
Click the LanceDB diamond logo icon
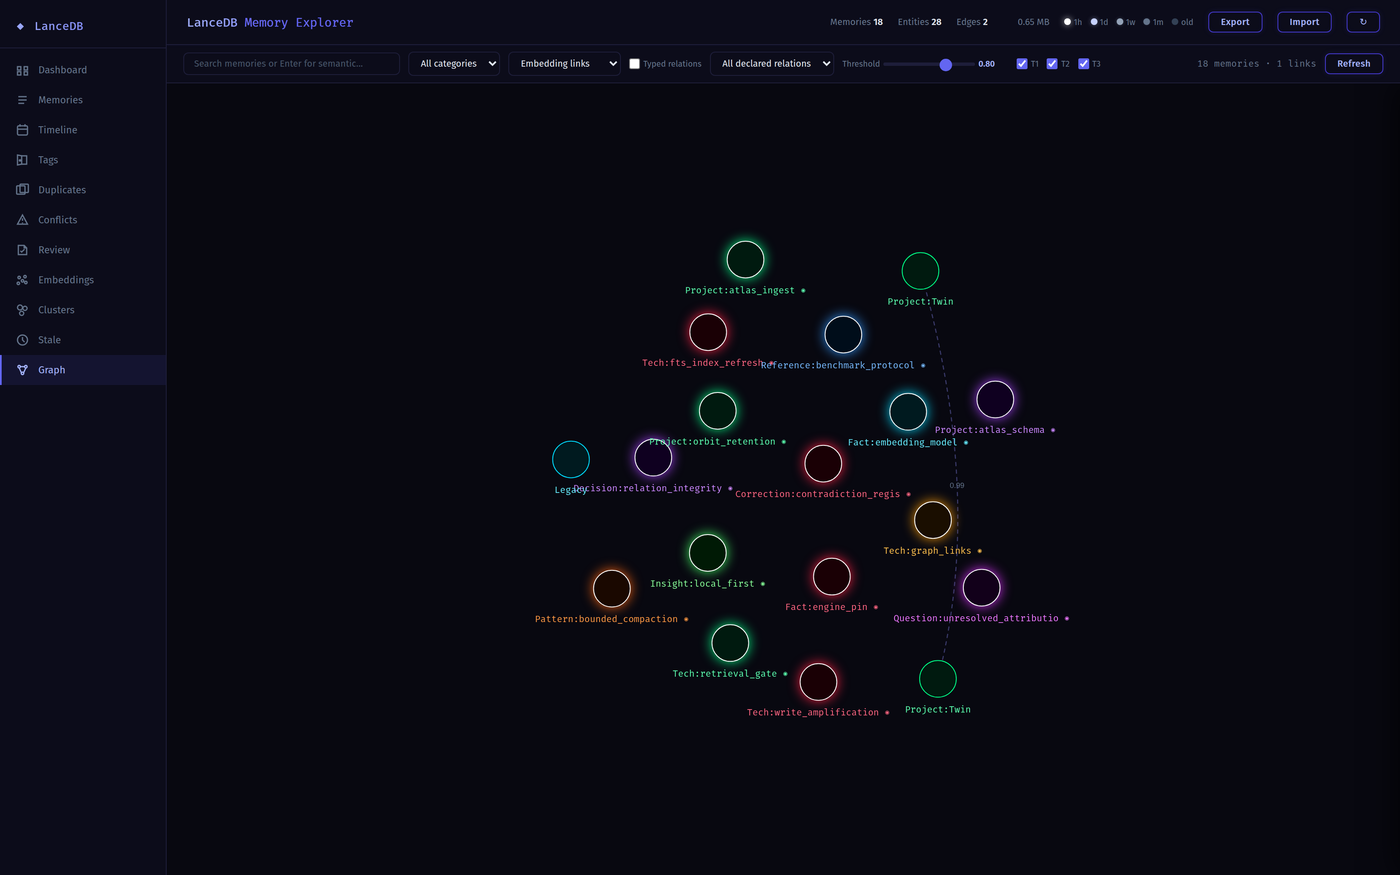(x=20, y=26)
